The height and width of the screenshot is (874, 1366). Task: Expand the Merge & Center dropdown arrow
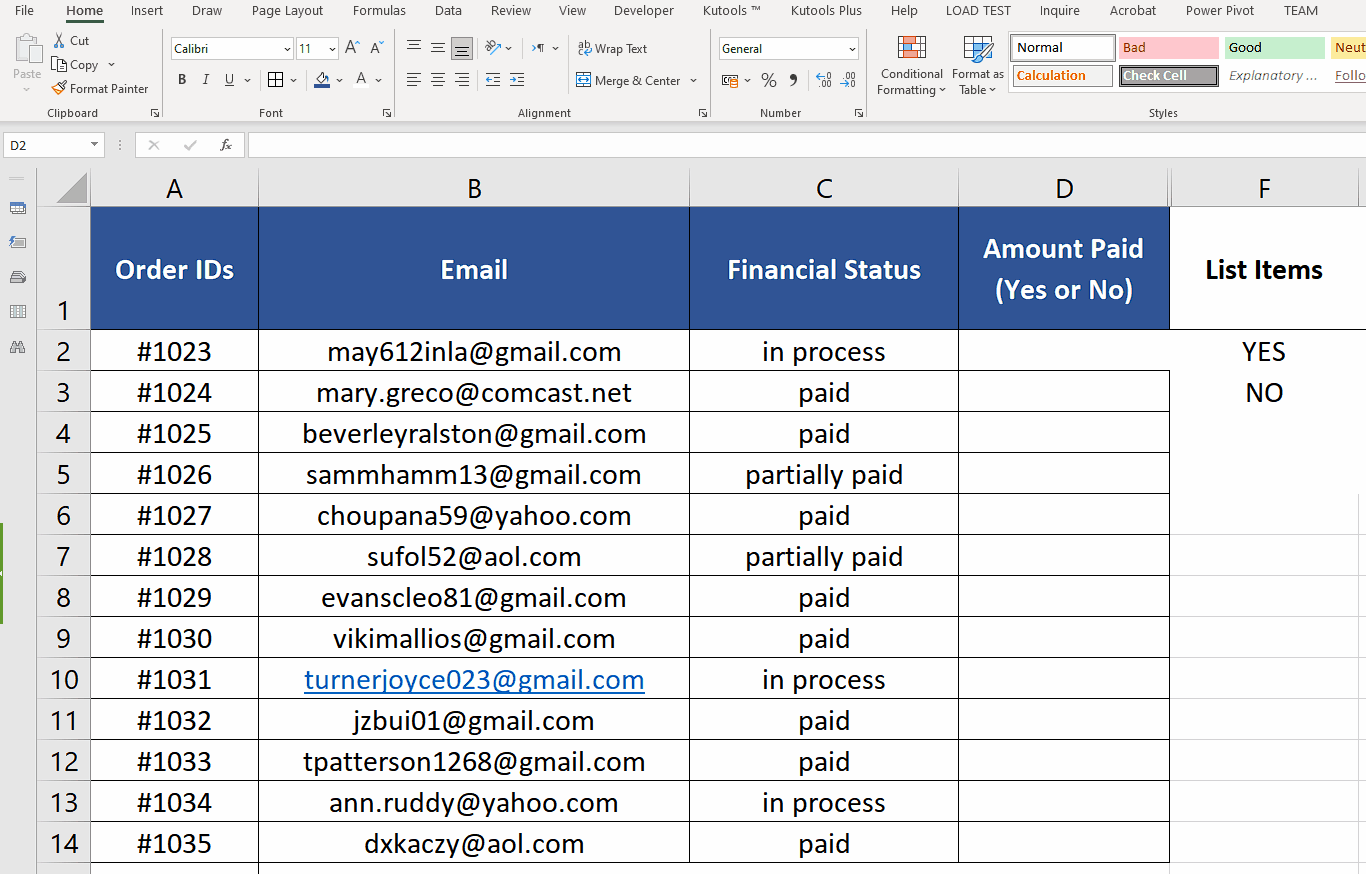pyautogui.click(x=691, y=79)
